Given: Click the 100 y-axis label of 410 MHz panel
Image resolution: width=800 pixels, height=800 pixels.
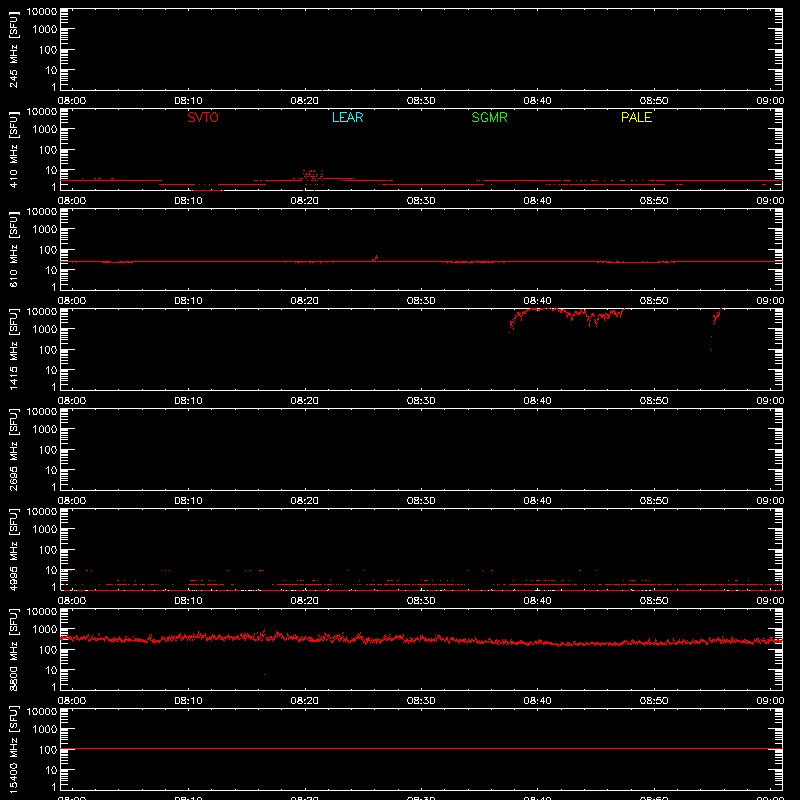Looking at the screenshot, I should coord(48,149).
